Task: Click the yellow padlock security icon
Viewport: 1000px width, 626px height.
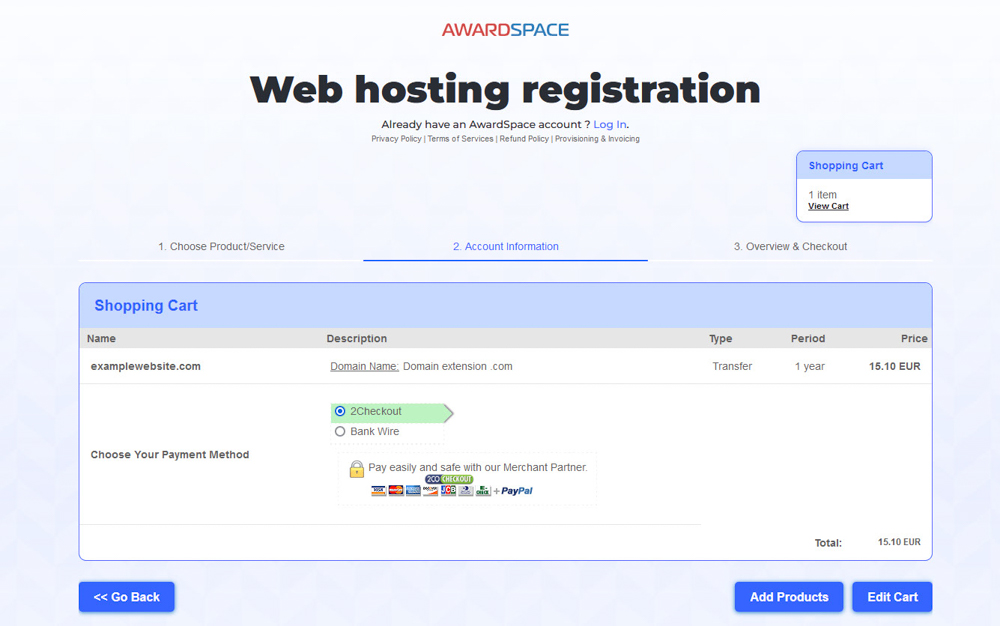Action: click(x=355, y=470)
